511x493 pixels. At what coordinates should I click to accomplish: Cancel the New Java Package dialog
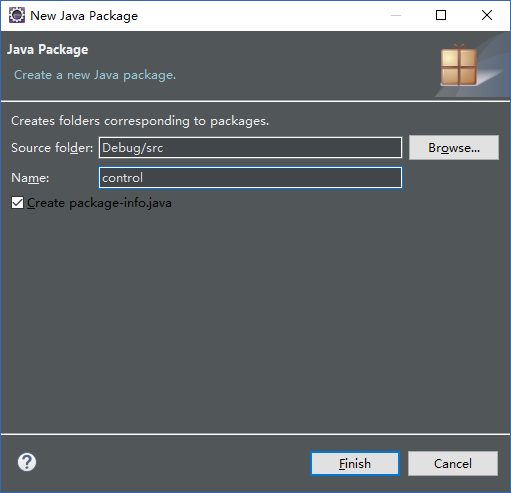[453, 463]
